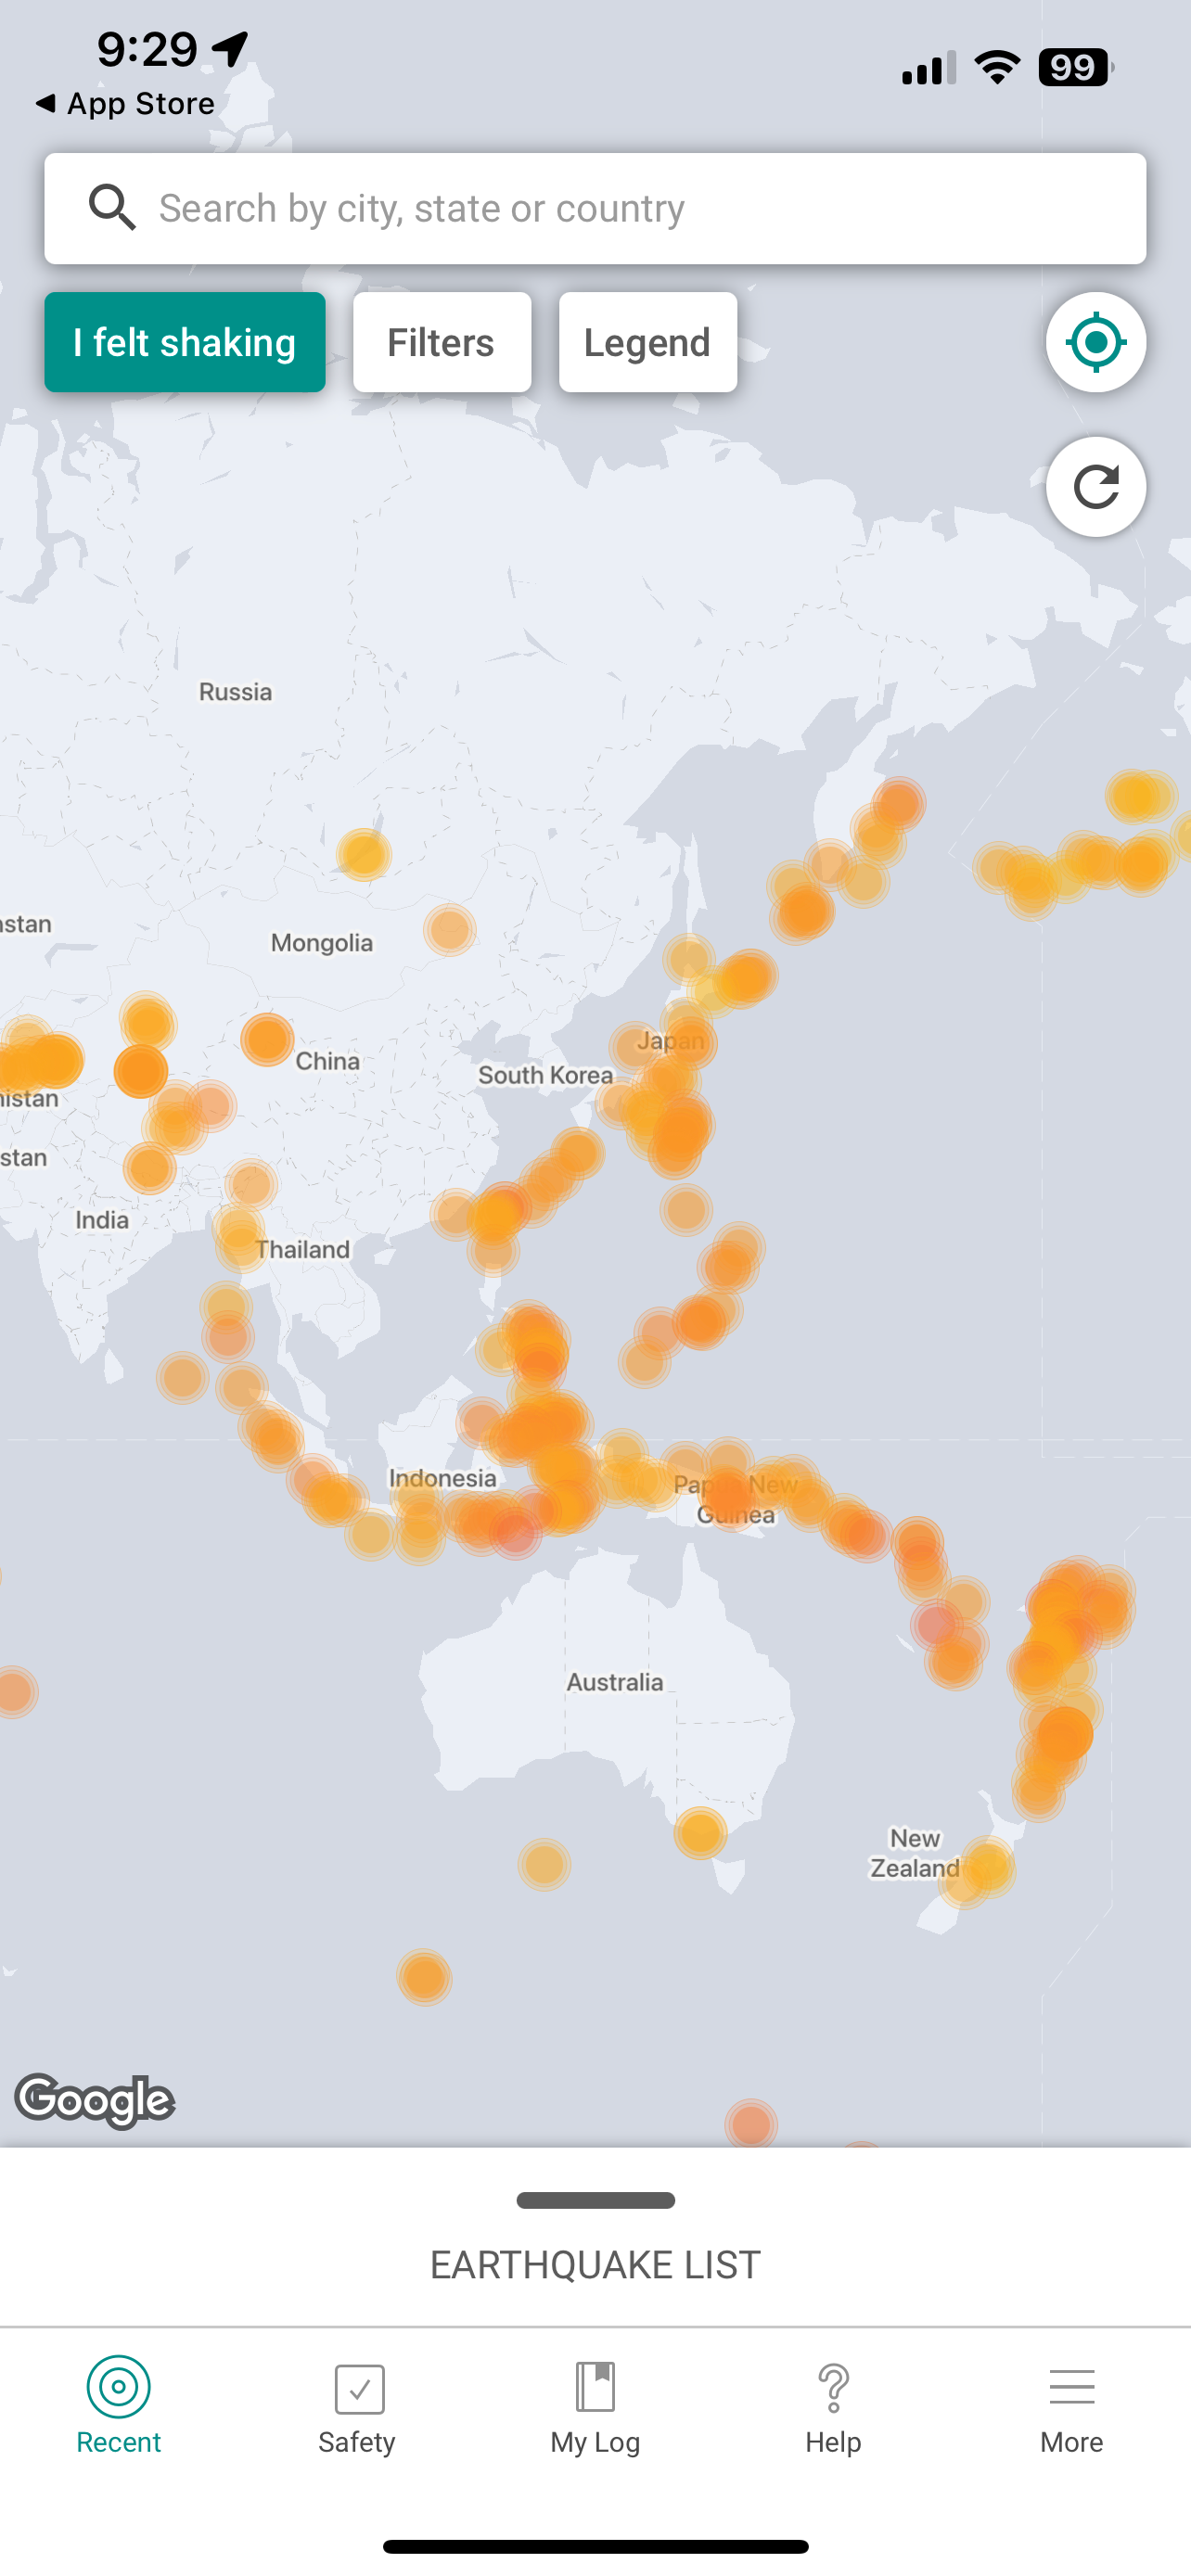Expand the Earthquake List drawer handle
This screenshot has height=2576, width=1191.
(595, 2200)
